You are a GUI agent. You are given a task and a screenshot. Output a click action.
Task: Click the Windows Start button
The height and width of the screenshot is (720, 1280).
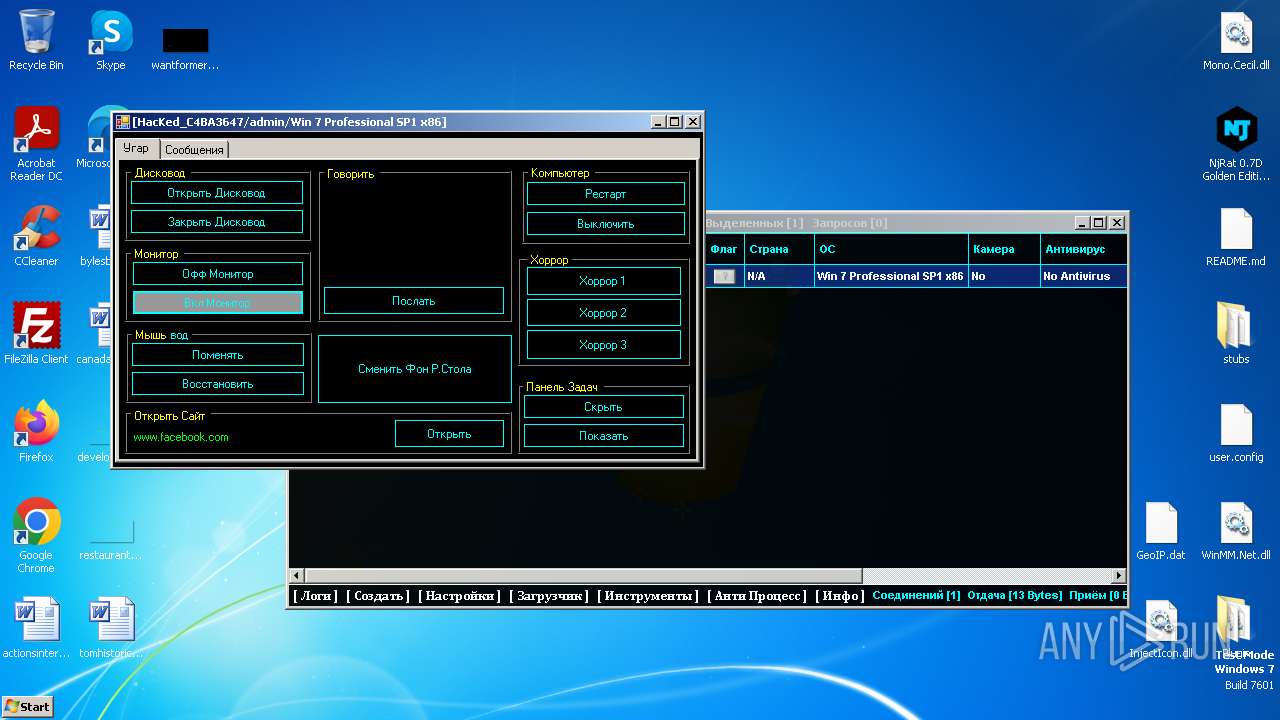[28, 706]
